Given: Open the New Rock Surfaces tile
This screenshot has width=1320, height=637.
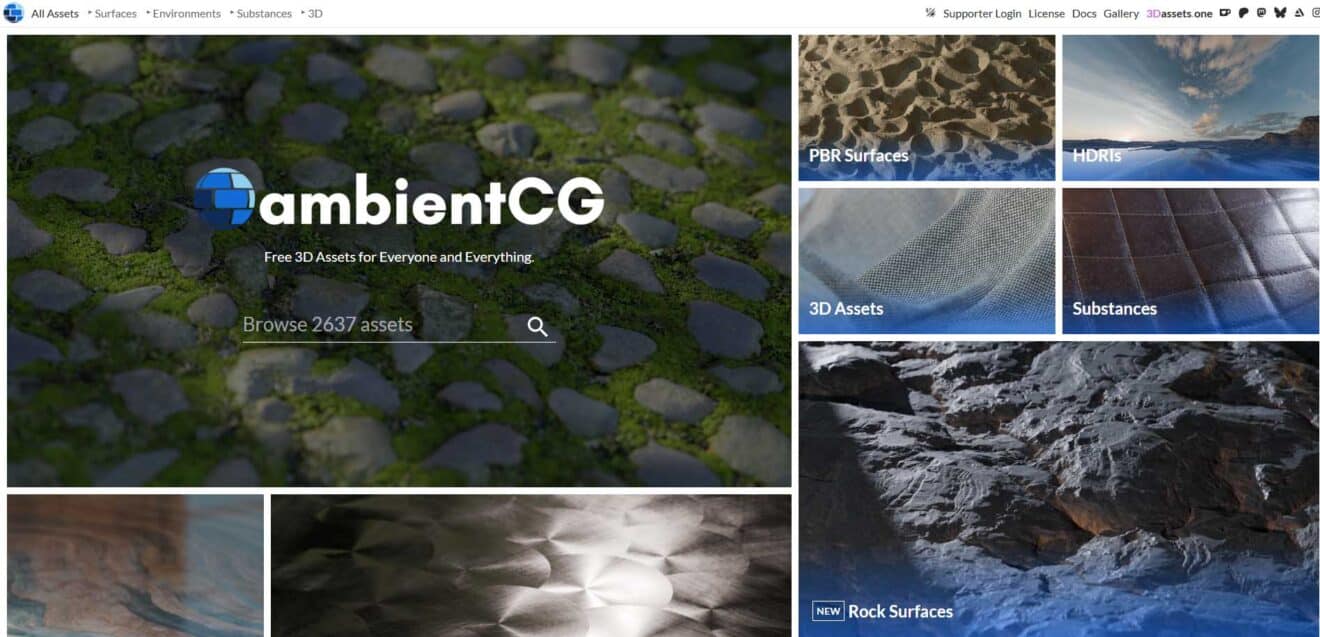Looking at the screenshot, I should point(1058,489).
